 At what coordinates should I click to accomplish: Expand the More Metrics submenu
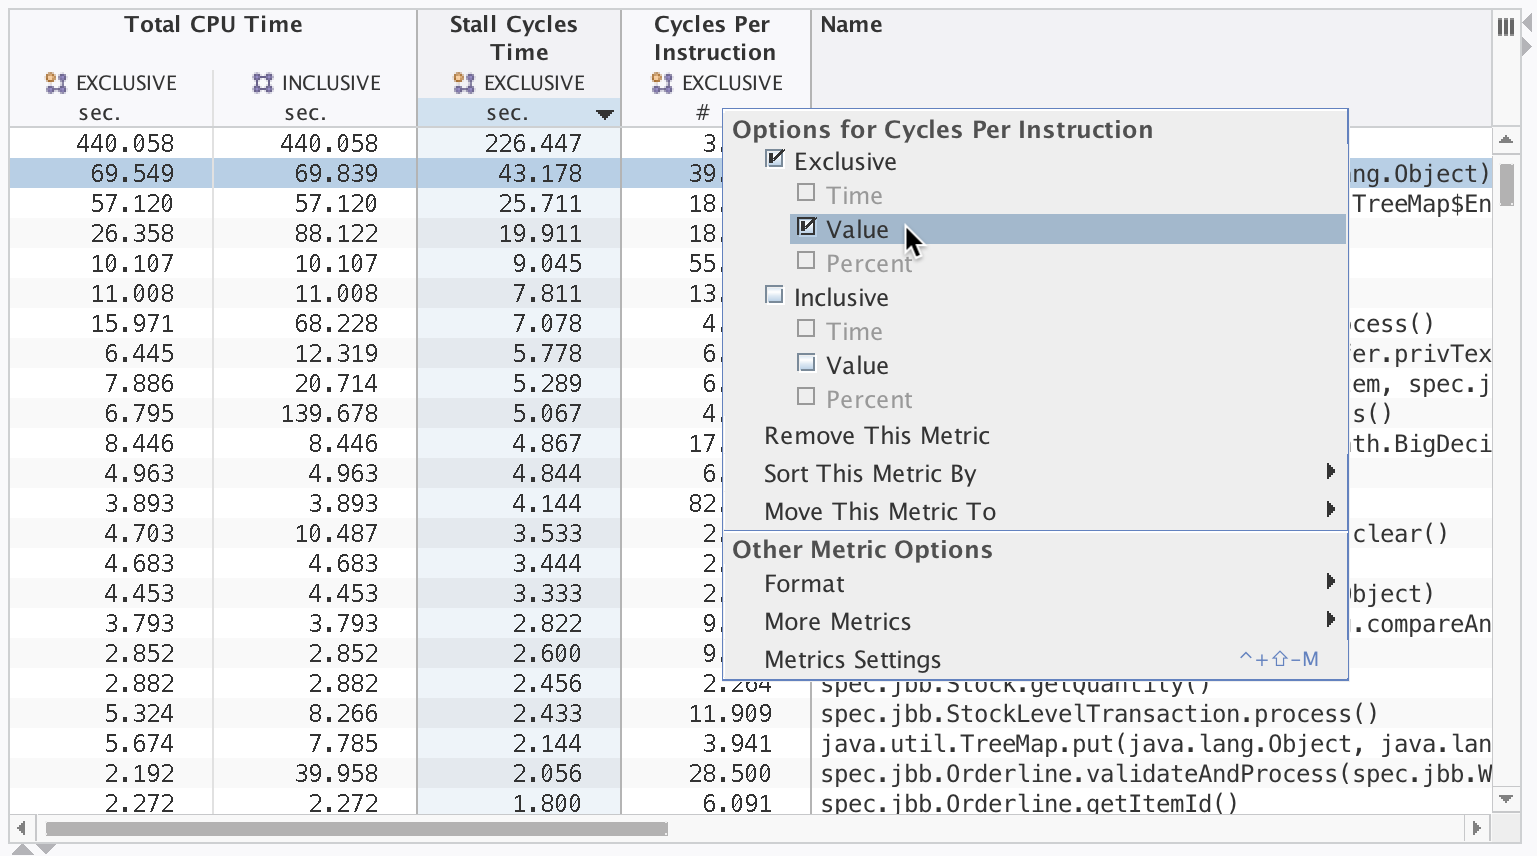(x=837, y=621)
